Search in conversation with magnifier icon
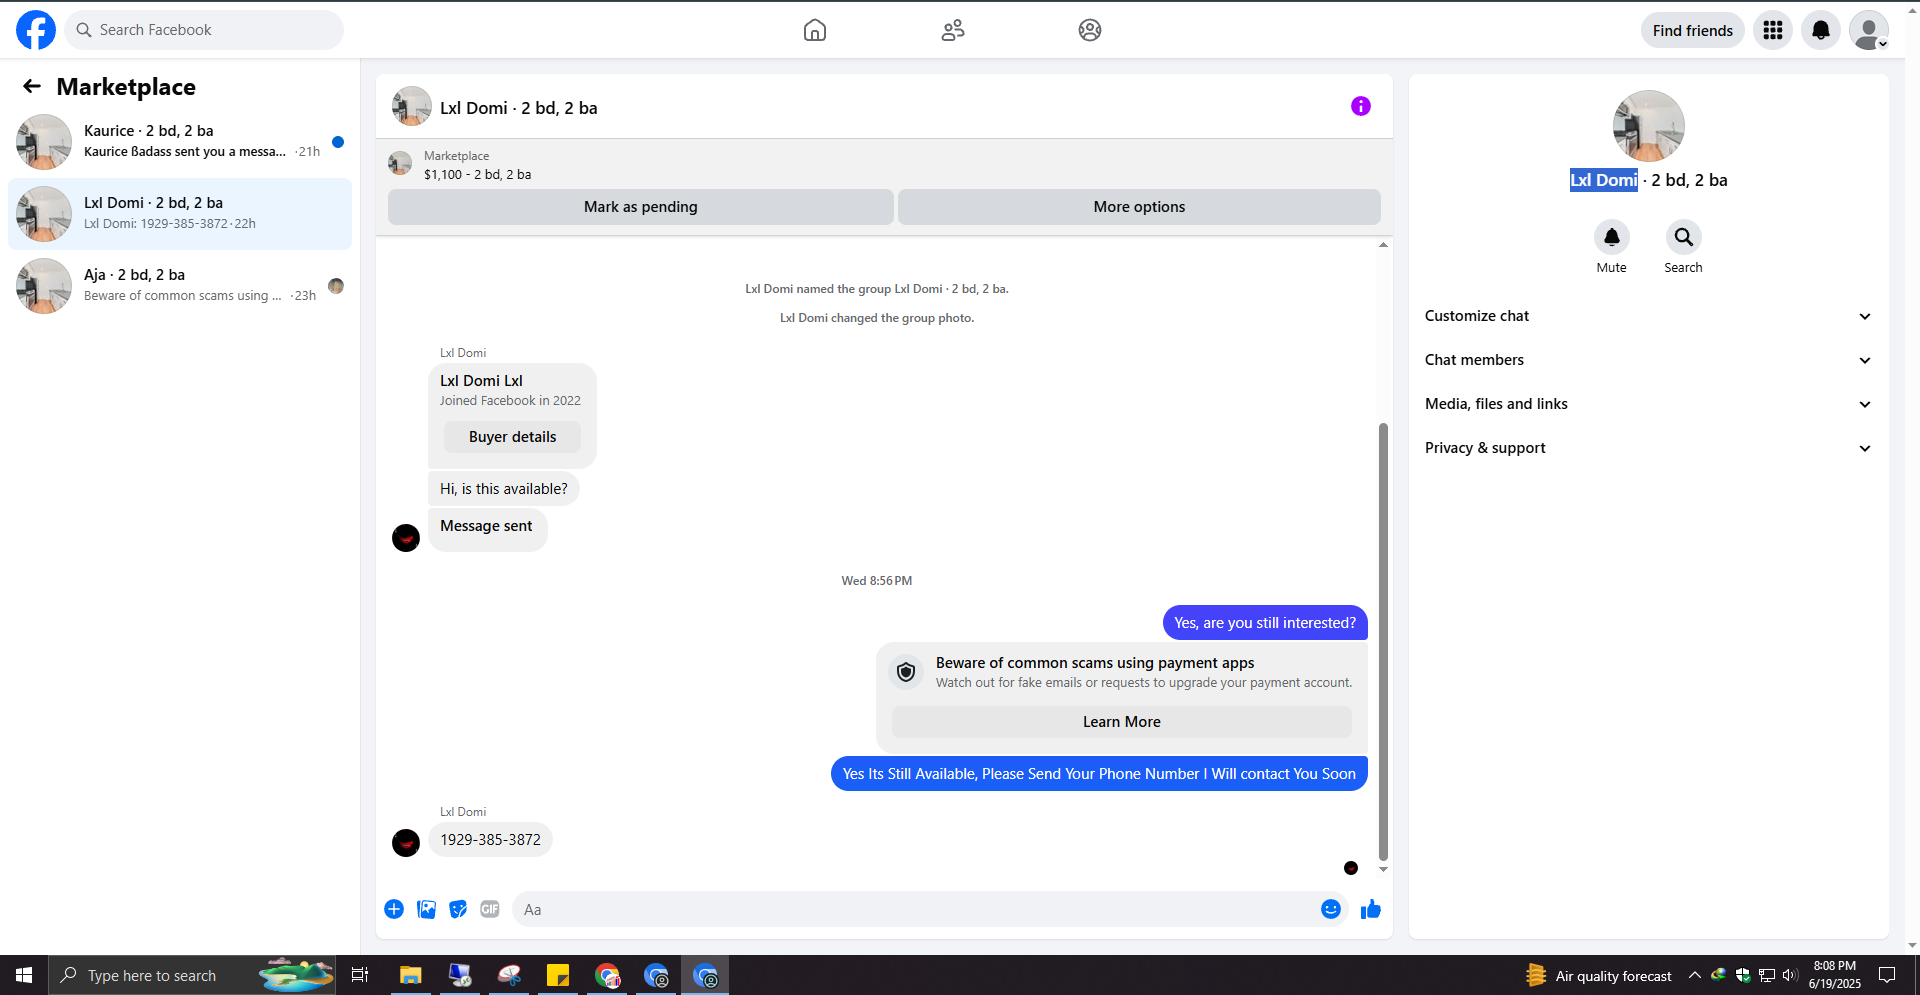Image resolution: width=1920 pixels, height=995 pixels. click(1684, 237)
